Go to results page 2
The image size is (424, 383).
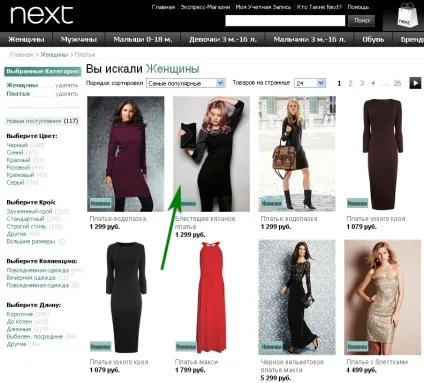pos(350,83)
